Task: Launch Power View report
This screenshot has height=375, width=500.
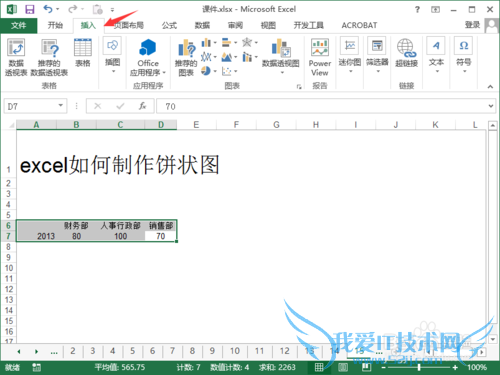Action: (x=320, y=57)
